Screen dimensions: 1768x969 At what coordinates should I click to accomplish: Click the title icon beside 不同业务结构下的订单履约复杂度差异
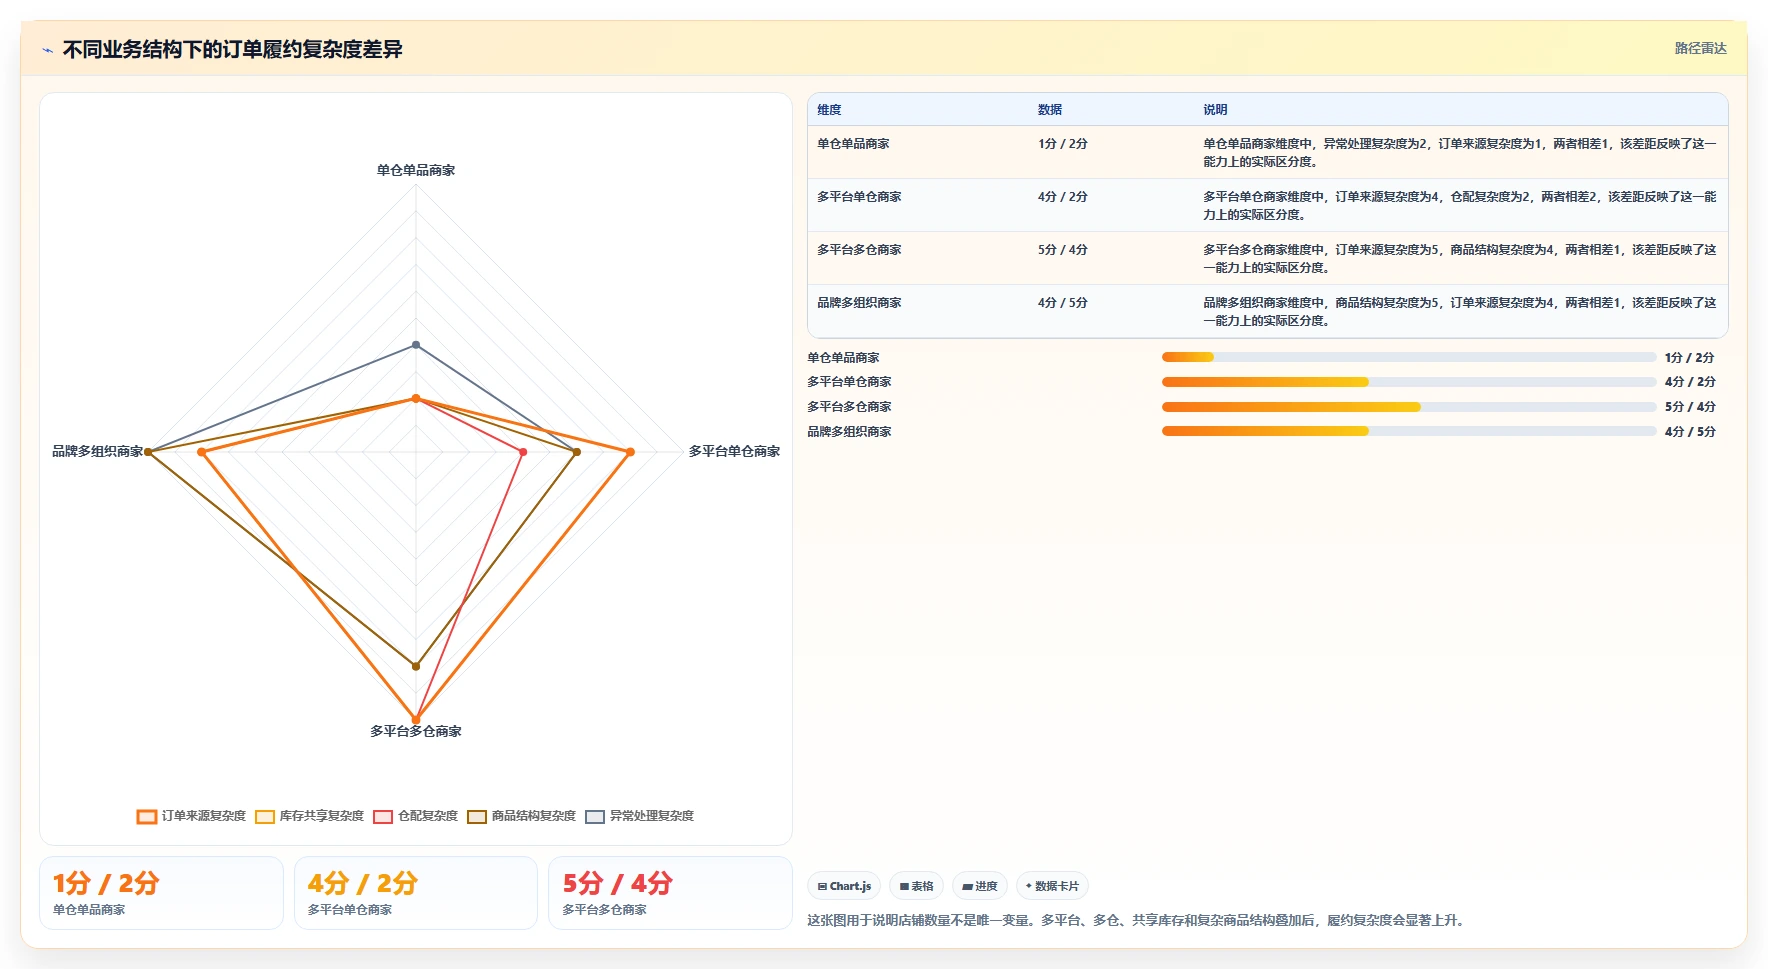(47, 50)
